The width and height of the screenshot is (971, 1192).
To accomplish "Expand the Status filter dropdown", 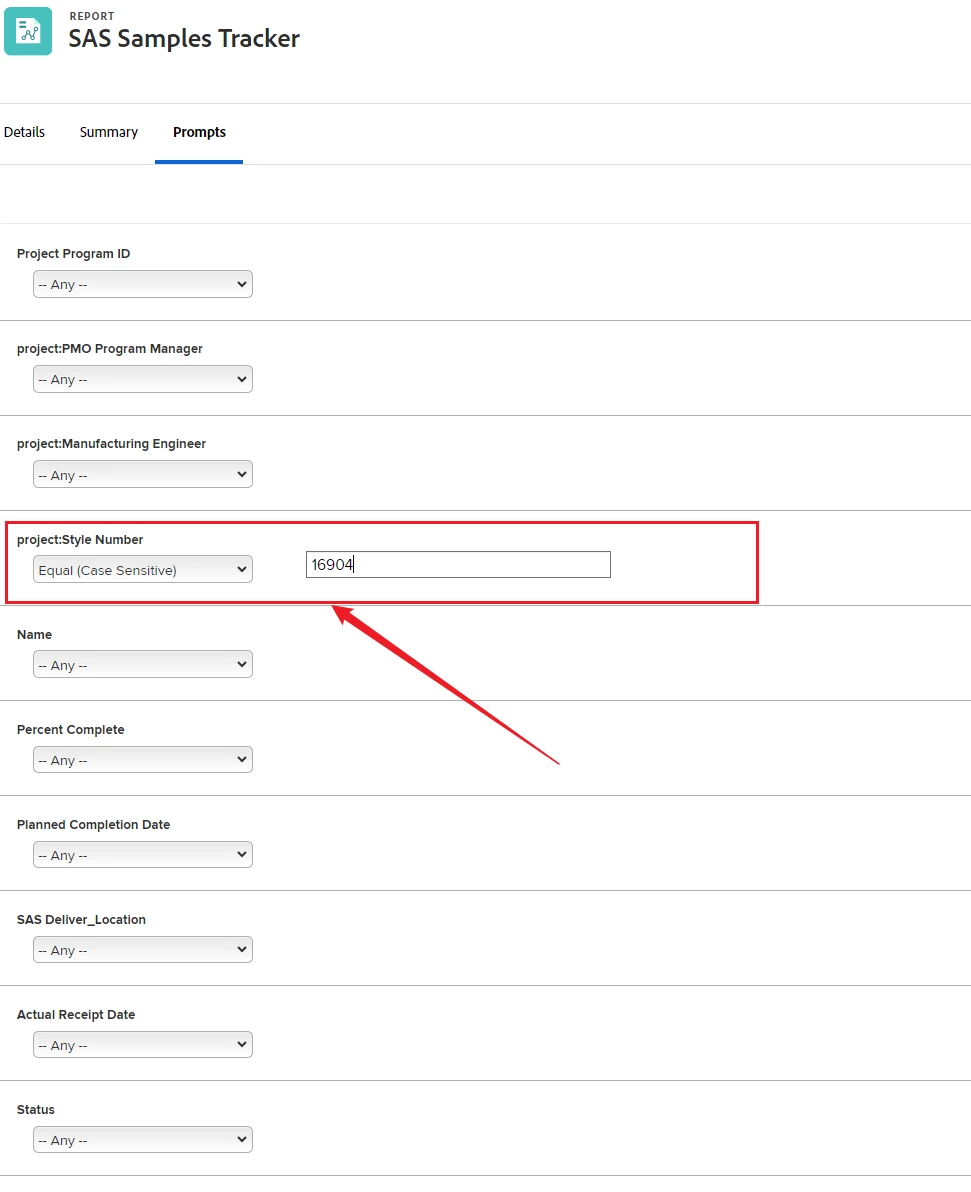I will tap(143, 1140).
